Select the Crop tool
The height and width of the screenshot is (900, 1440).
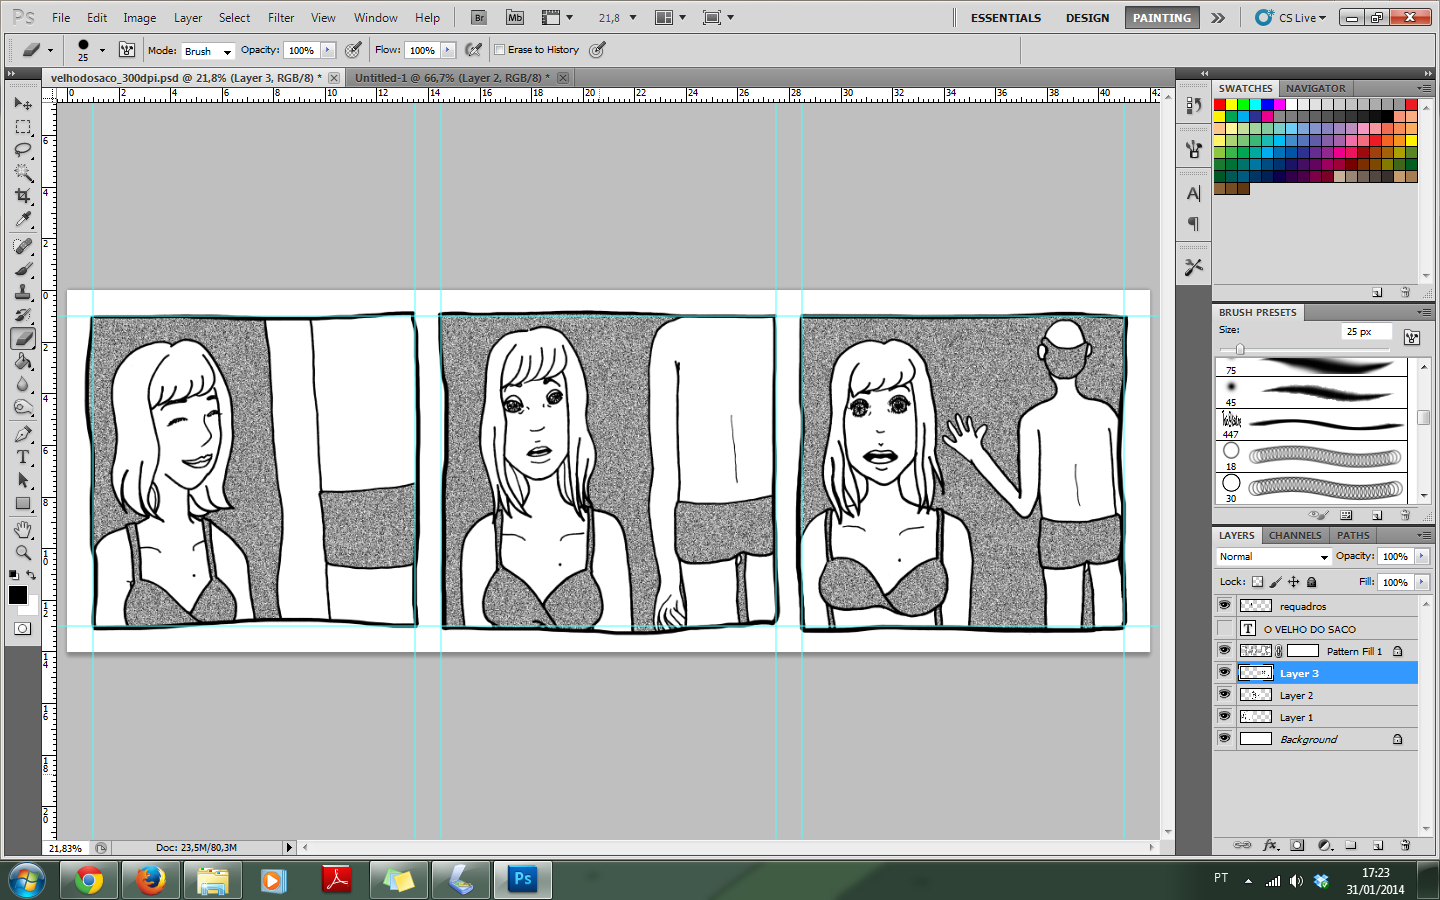[23, 196]
